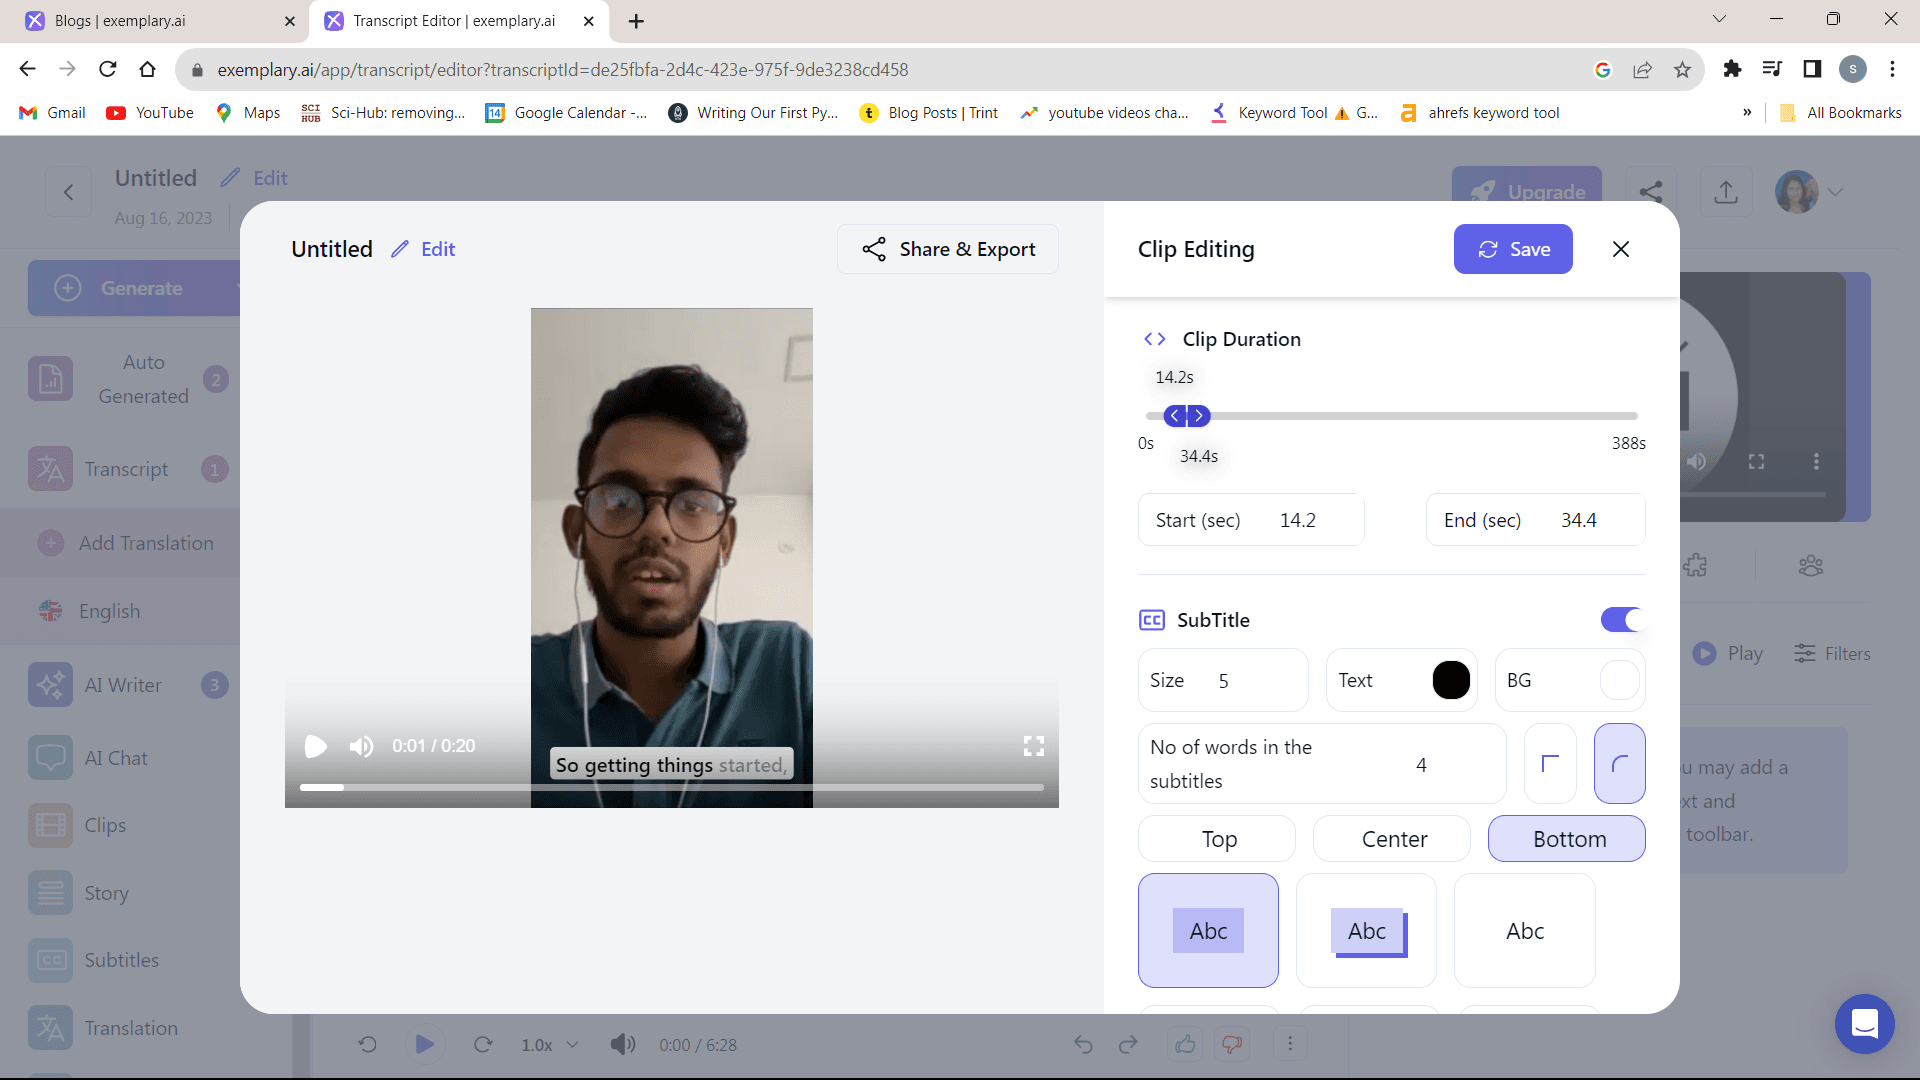Image resolution: width=1920 pixels, height=1080 pixels.
Task: Mute the clip preview volume icon
Action: pyautogui.click(x=361, y=746)
